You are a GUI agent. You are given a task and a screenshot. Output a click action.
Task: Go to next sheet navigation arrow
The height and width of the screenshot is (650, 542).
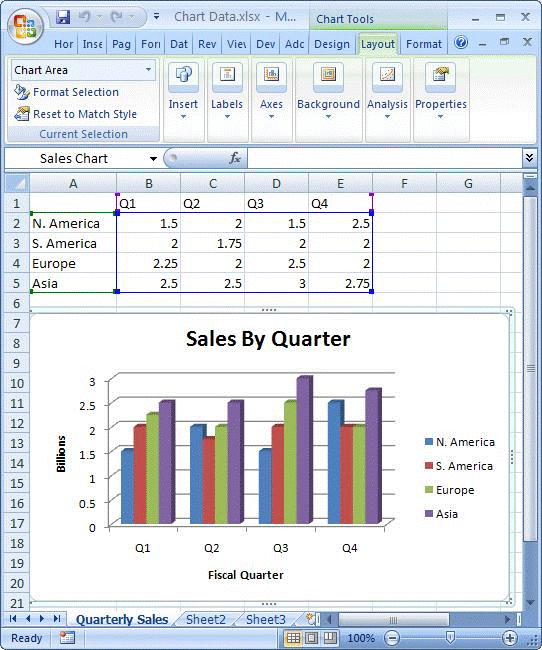point(41,619)
